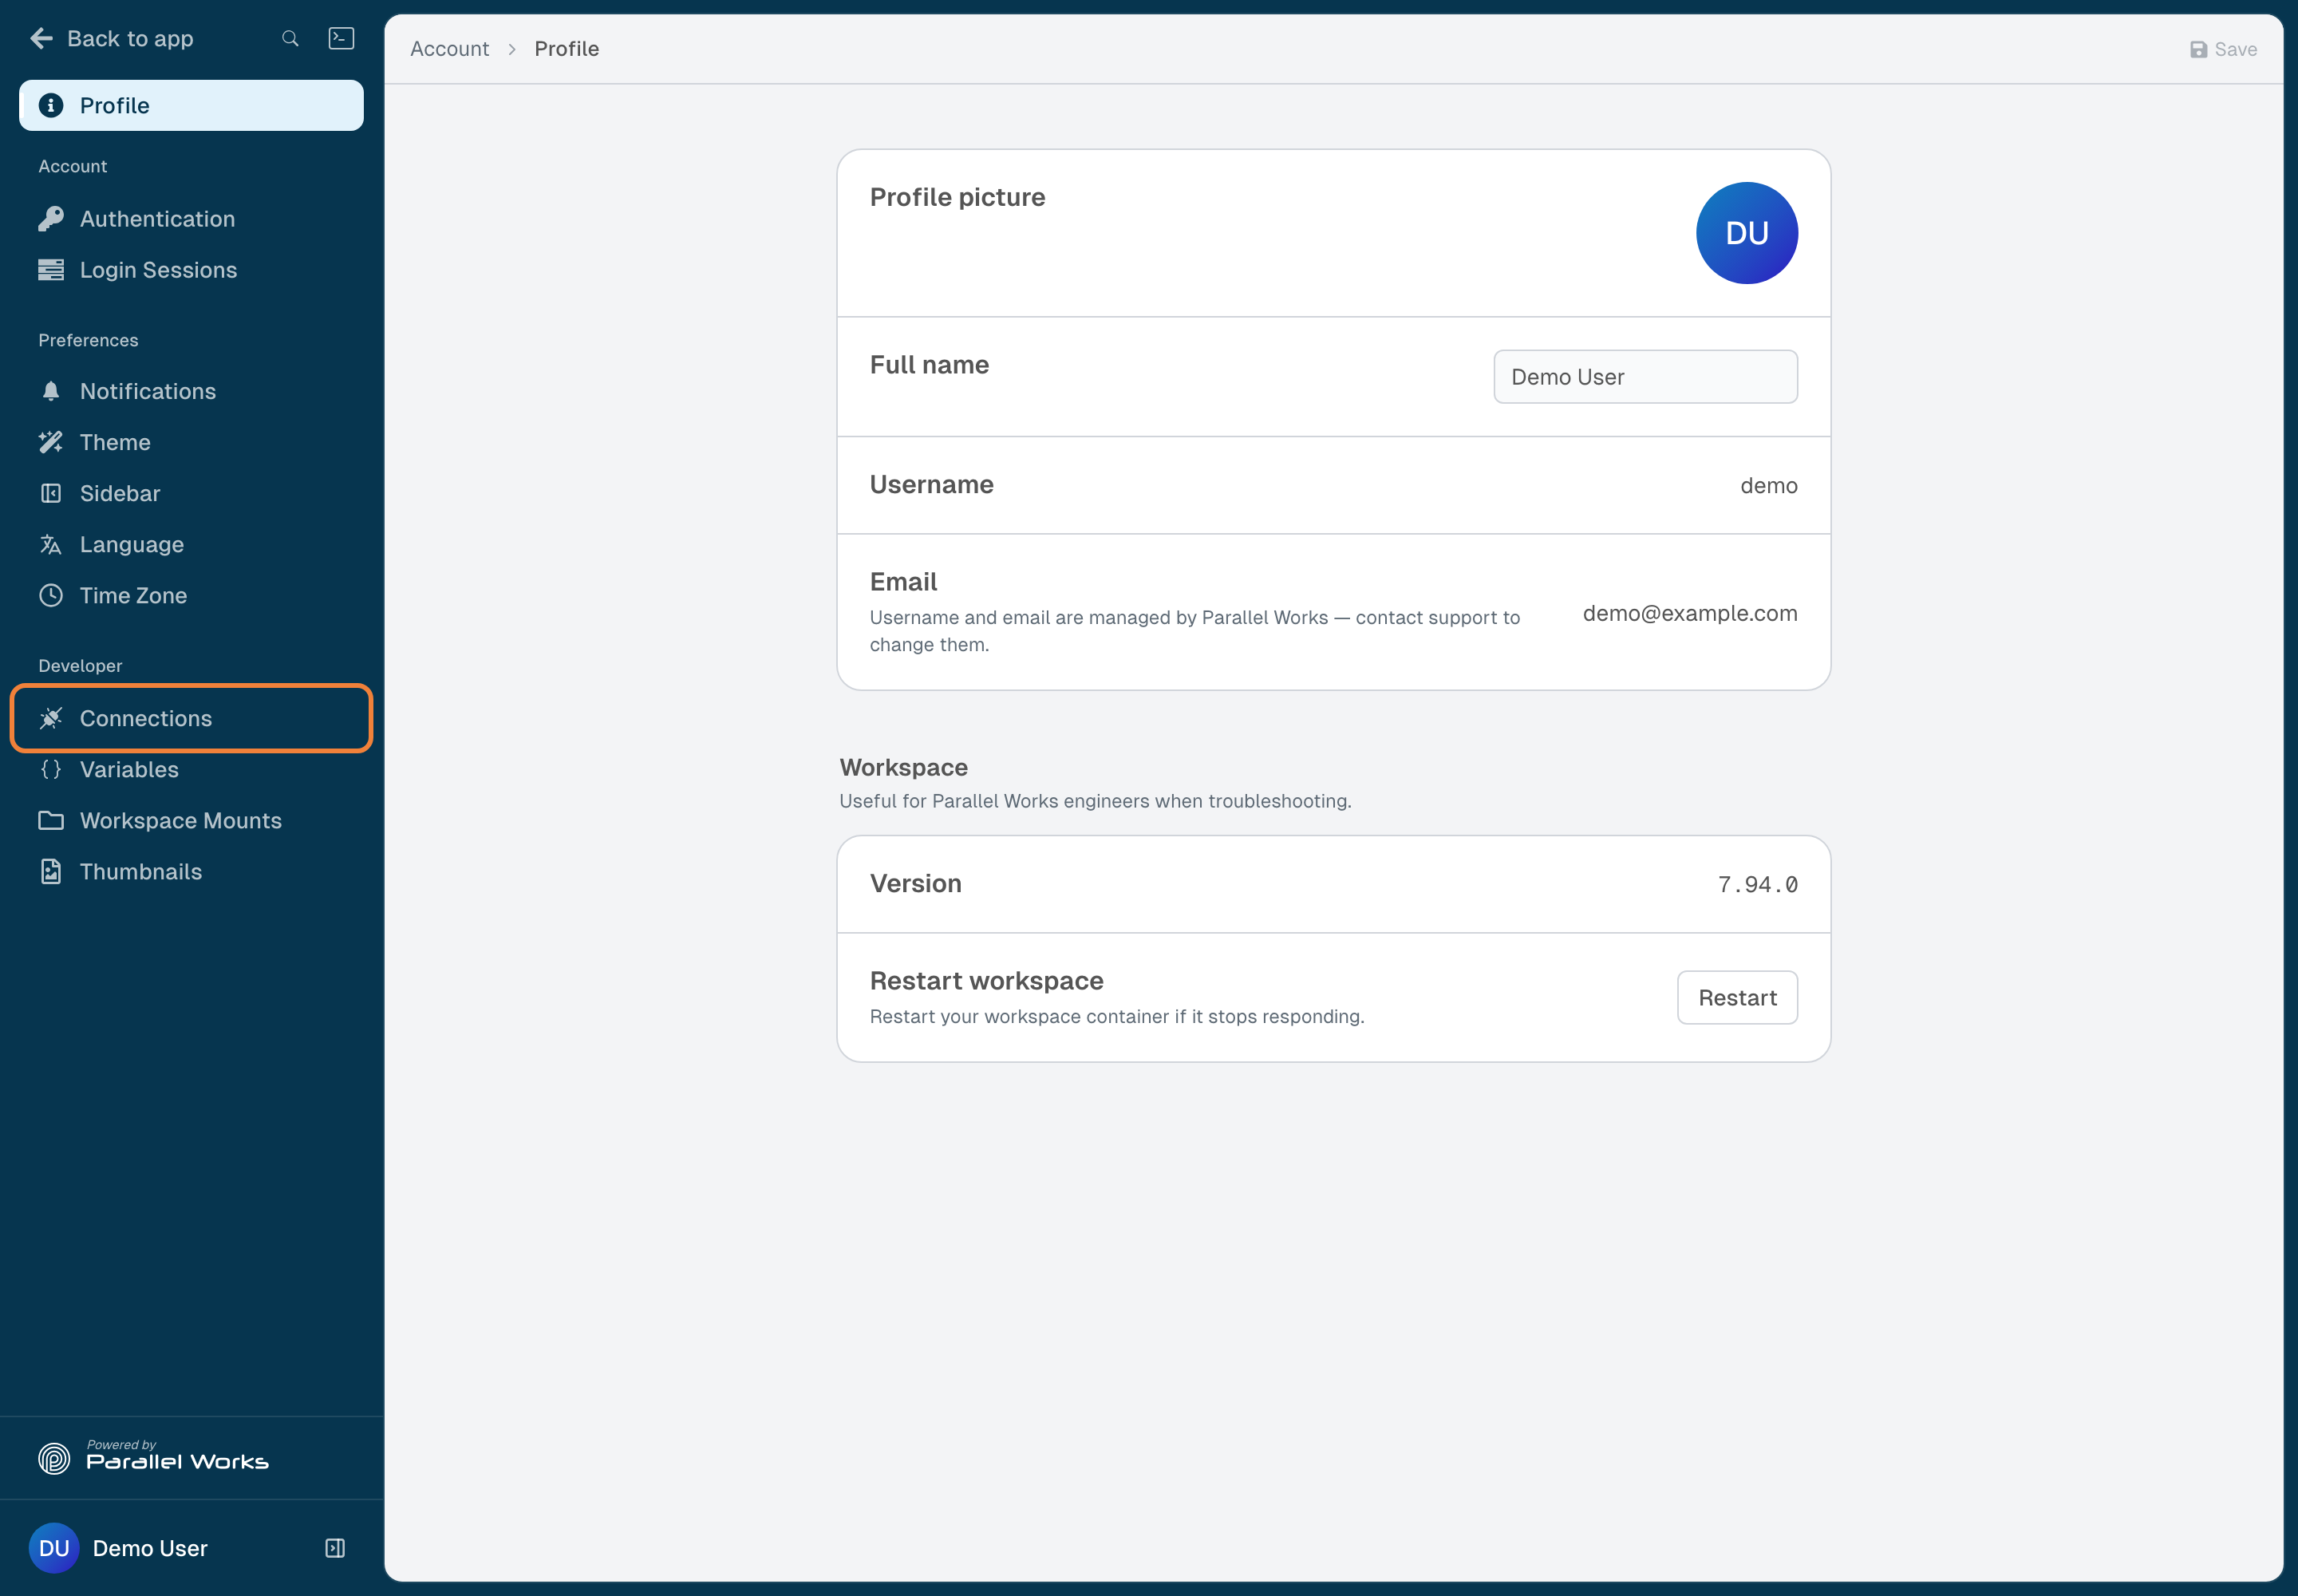Click the Save disk icon
The image size is (2298, 1596).
pos(2198,49)
